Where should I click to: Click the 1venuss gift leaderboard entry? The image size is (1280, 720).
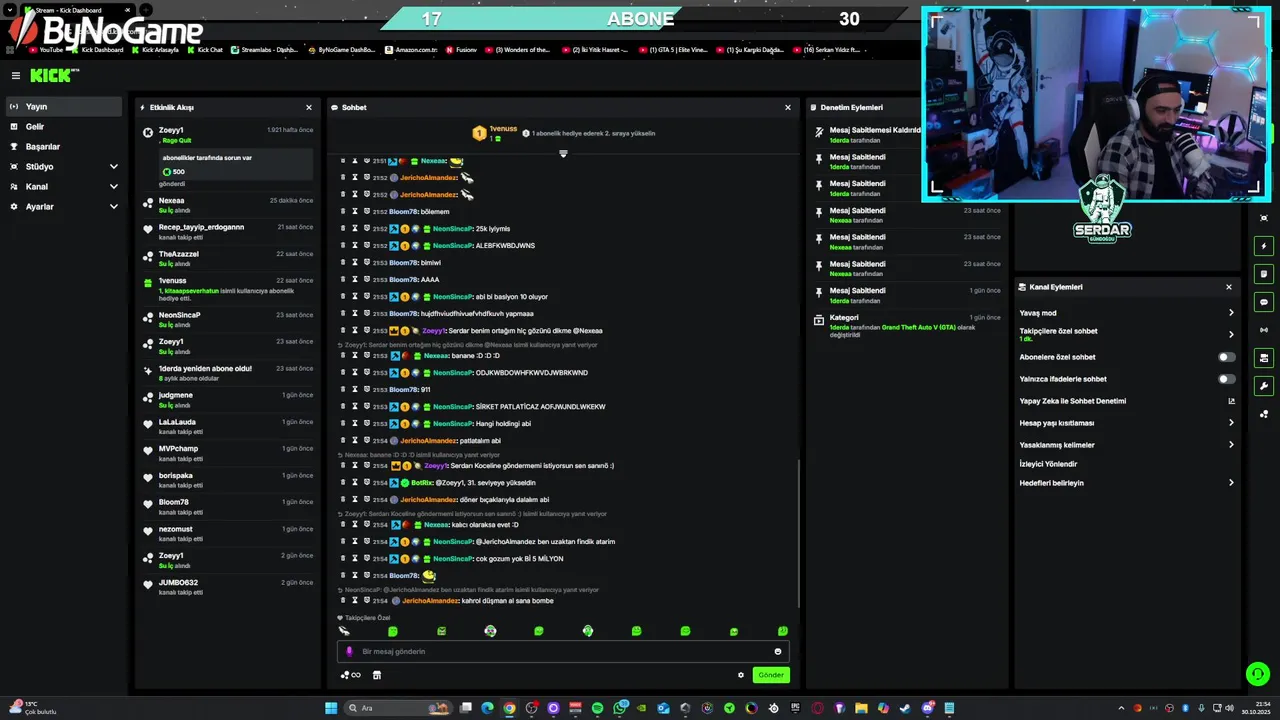495,133
